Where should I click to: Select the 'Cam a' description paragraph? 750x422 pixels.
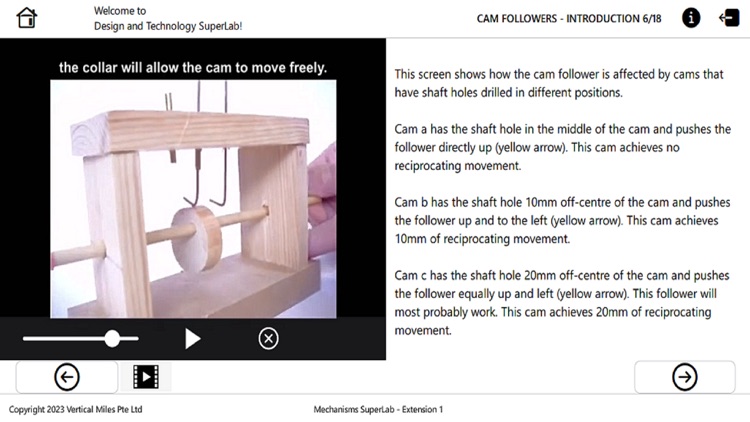[562, 147]
